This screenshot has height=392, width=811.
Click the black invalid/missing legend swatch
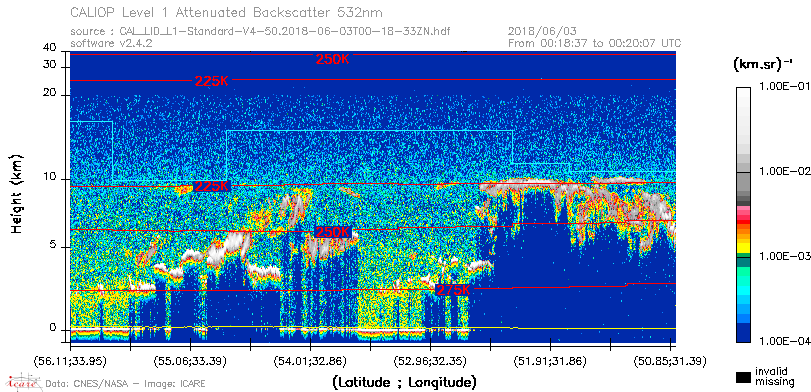point(743,377)
